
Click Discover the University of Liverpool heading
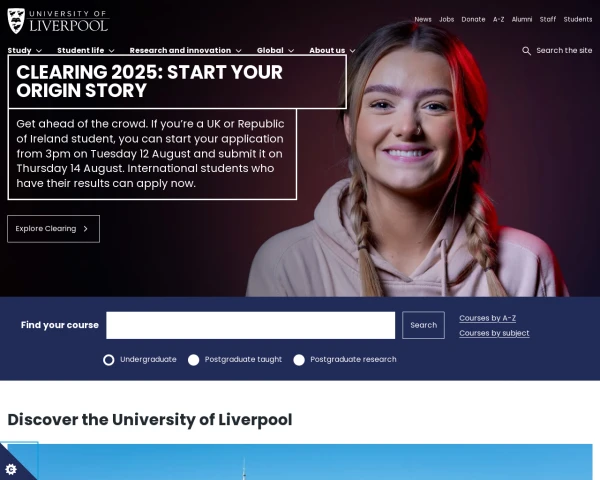pos(150,420)
